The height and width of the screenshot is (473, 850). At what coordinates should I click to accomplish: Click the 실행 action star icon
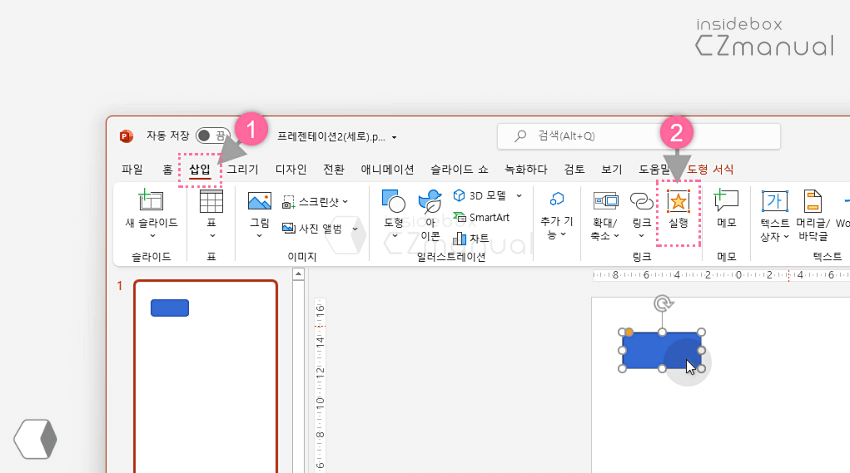[x=678, y=202]
